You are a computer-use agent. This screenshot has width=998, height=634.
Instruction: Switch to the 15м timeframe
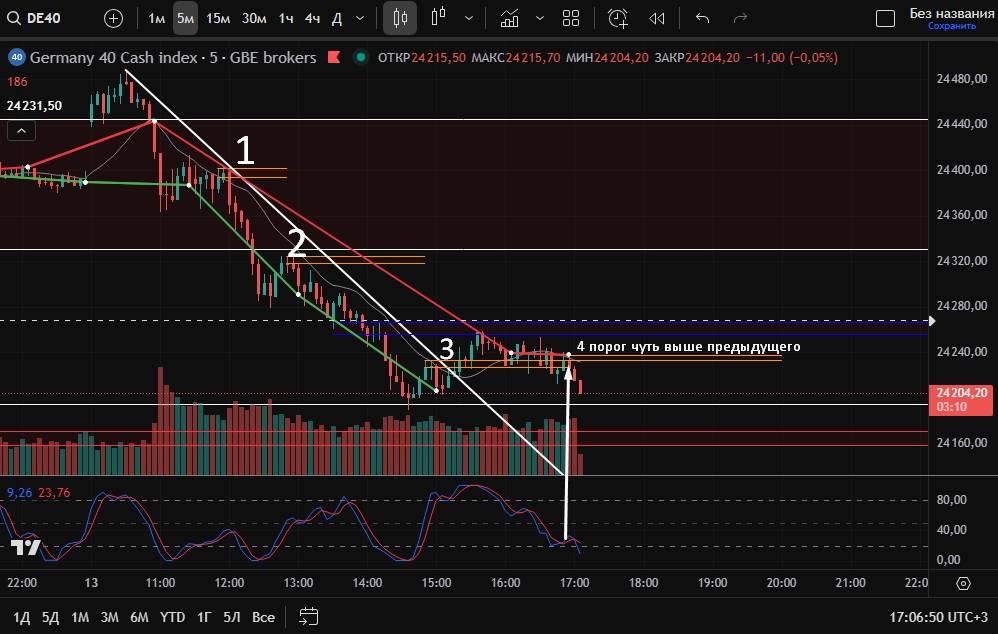click(x=218, y=18)
